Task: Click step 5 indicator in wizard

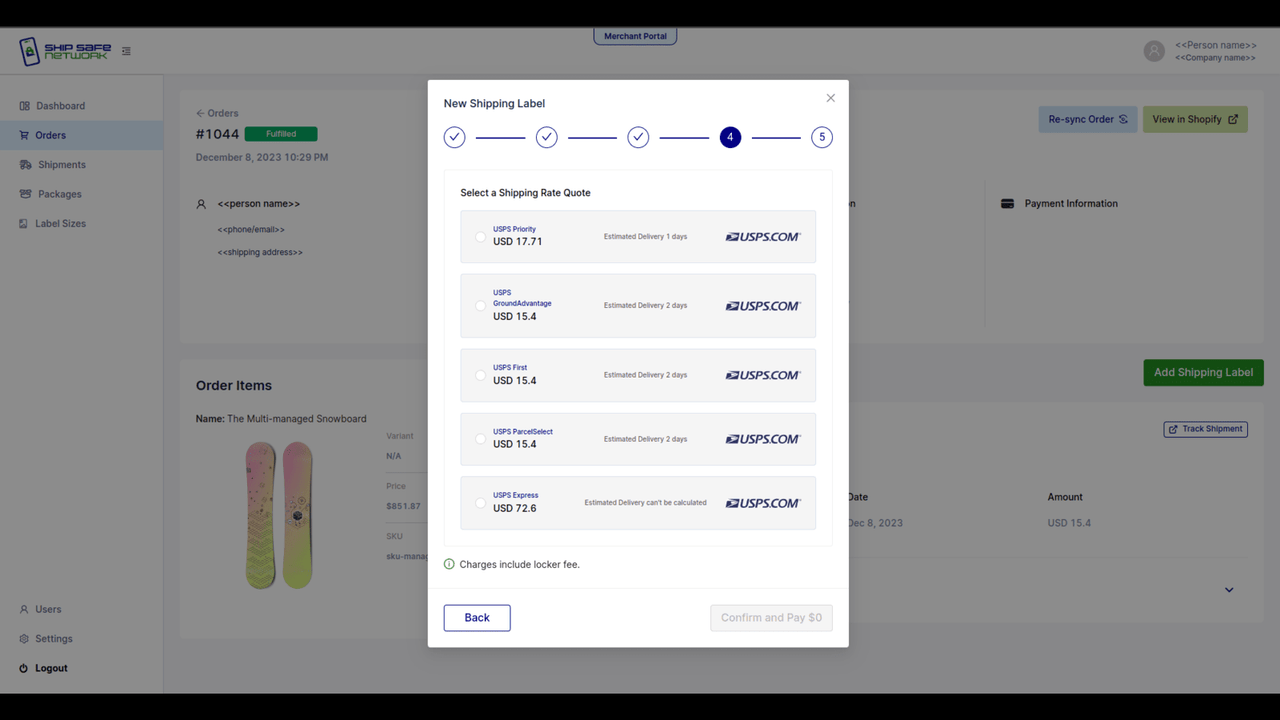Action: click(x=822, y=137)
